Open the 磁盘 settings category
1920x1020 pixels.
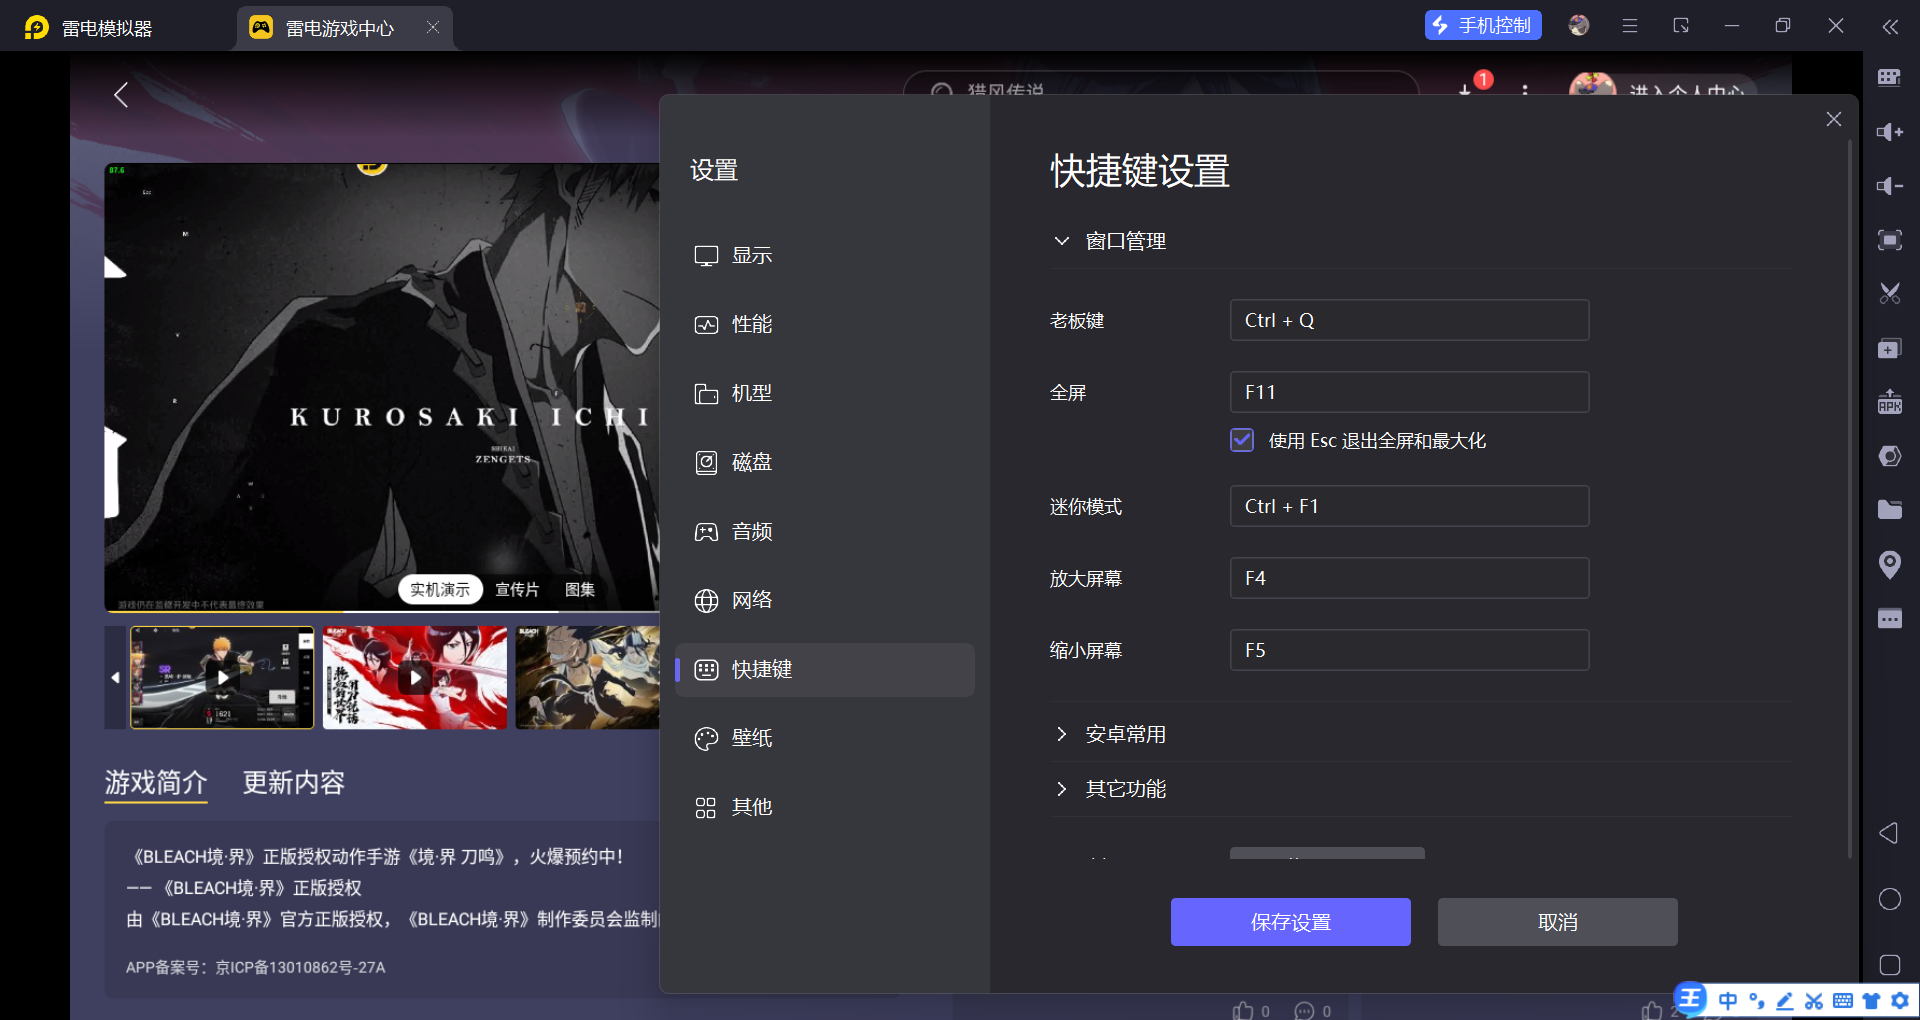point(825,462)
